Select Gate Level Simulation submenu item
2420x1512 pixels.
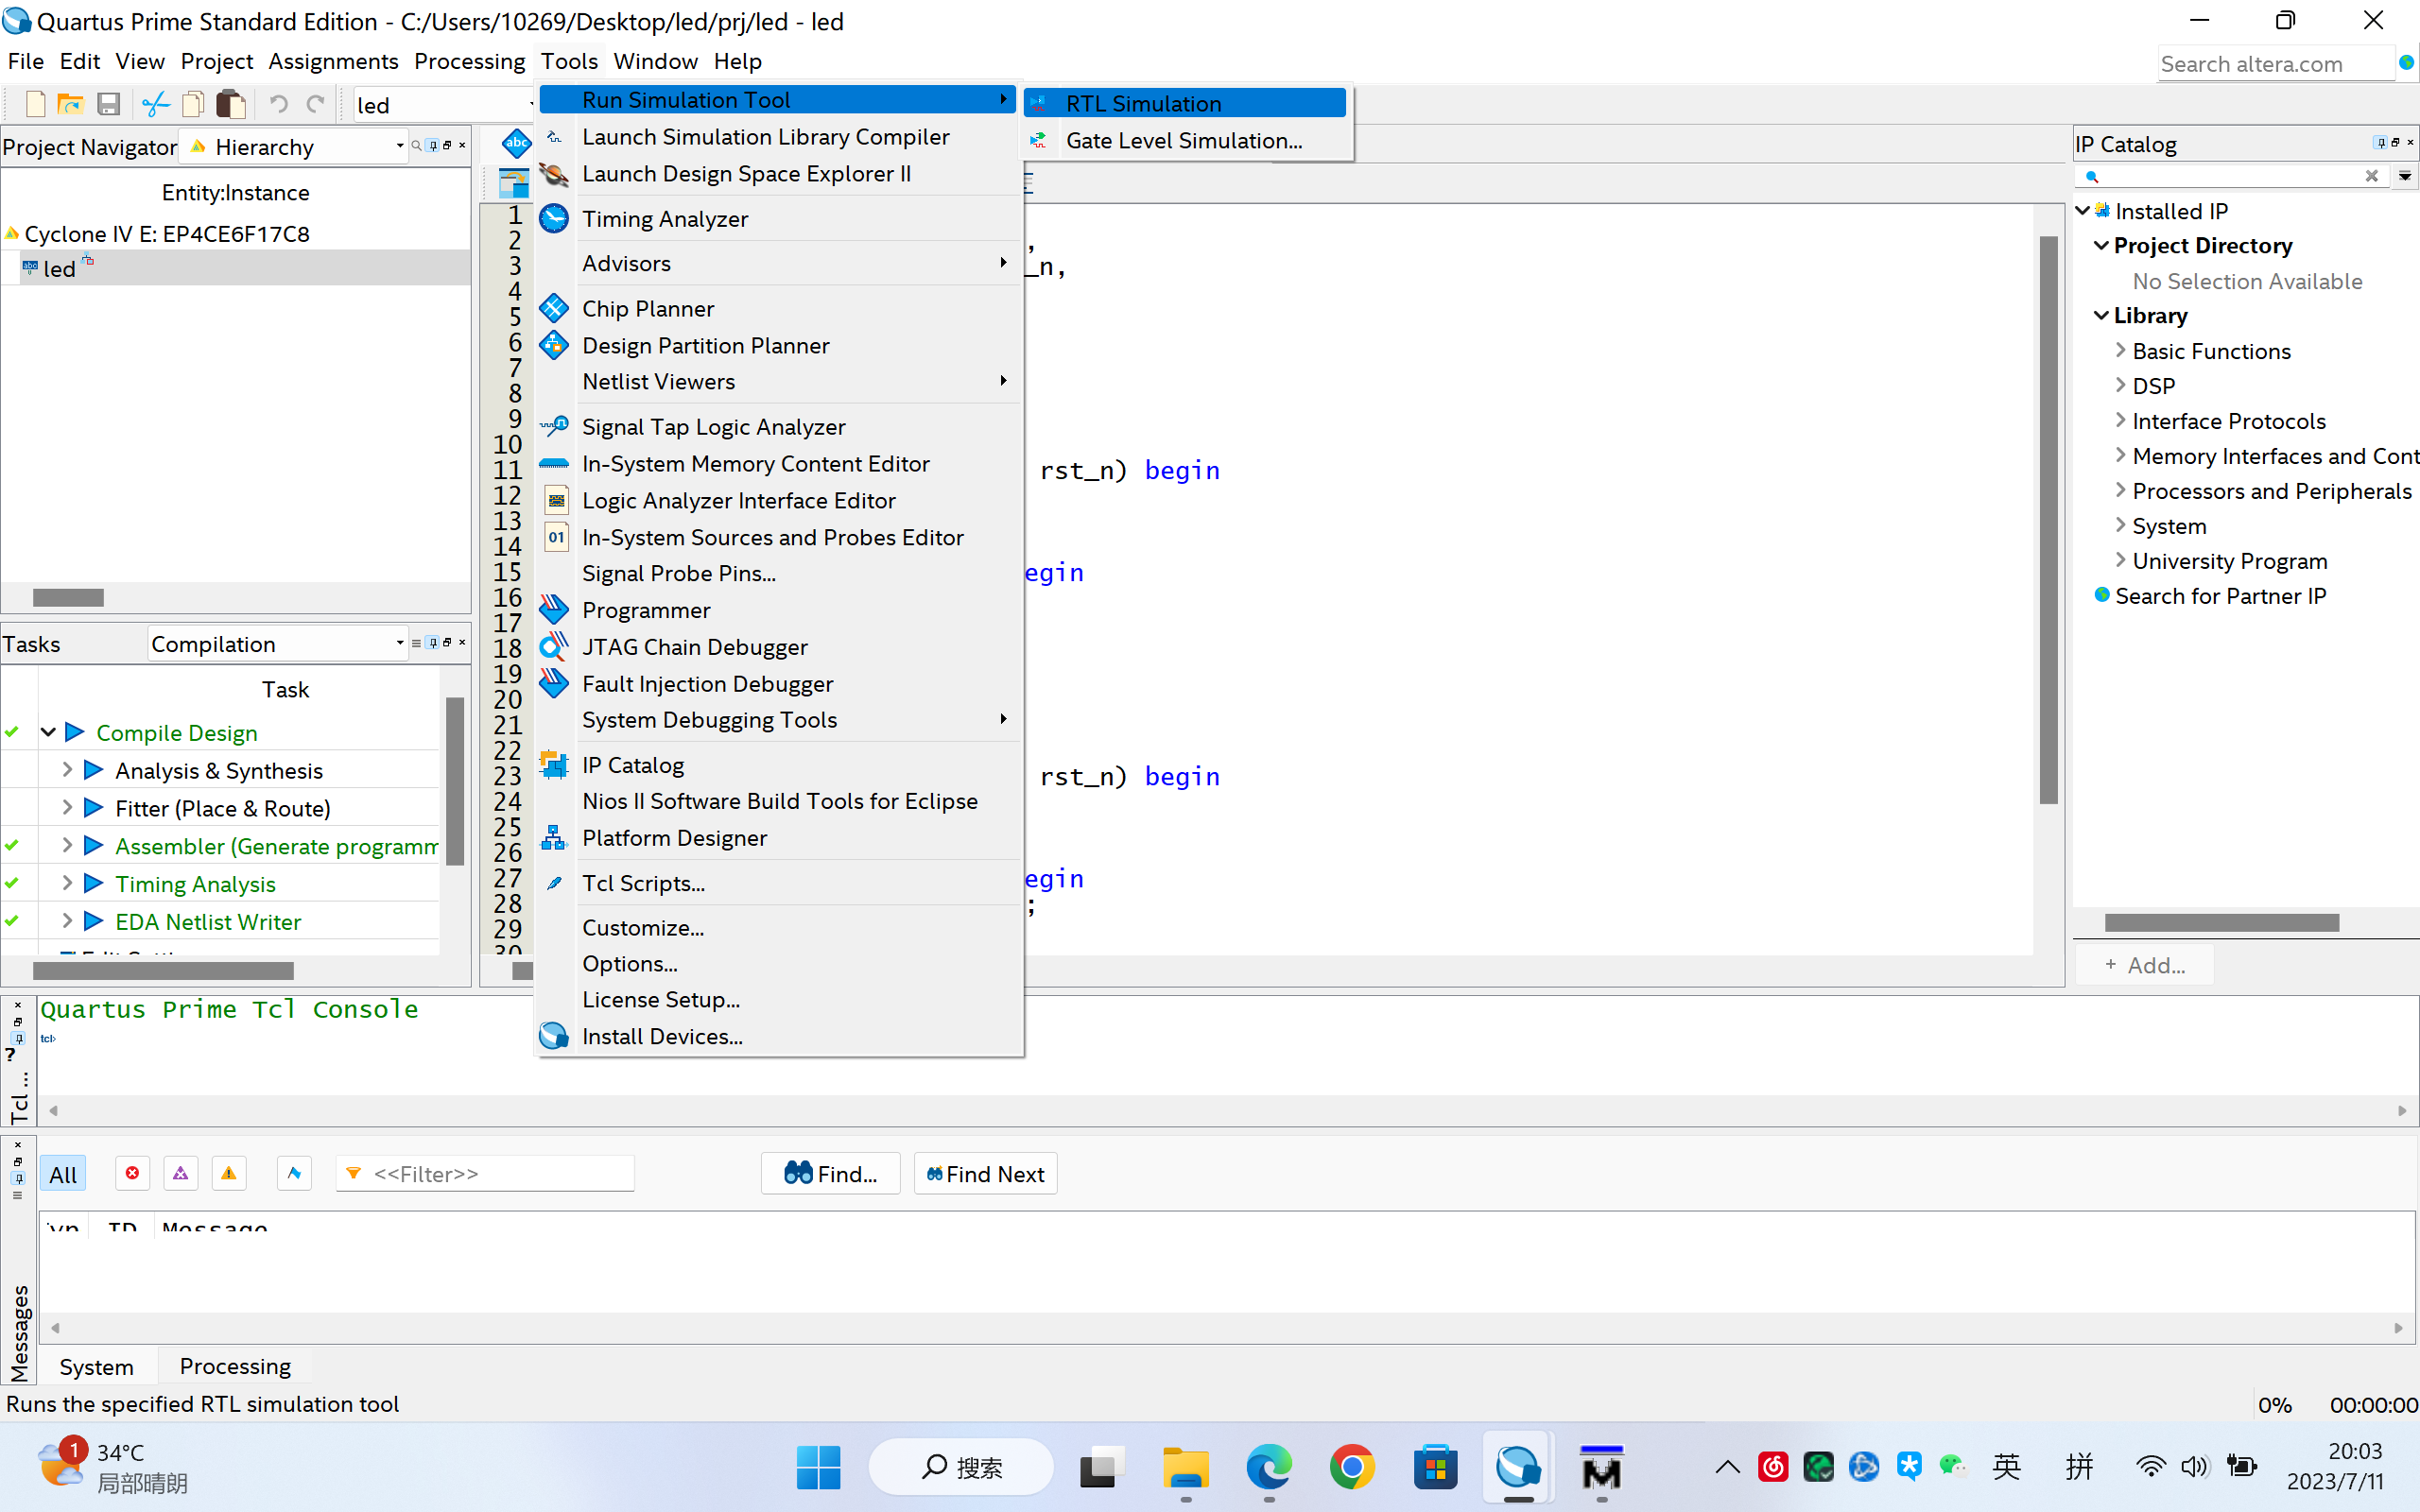coord(1185,140)
